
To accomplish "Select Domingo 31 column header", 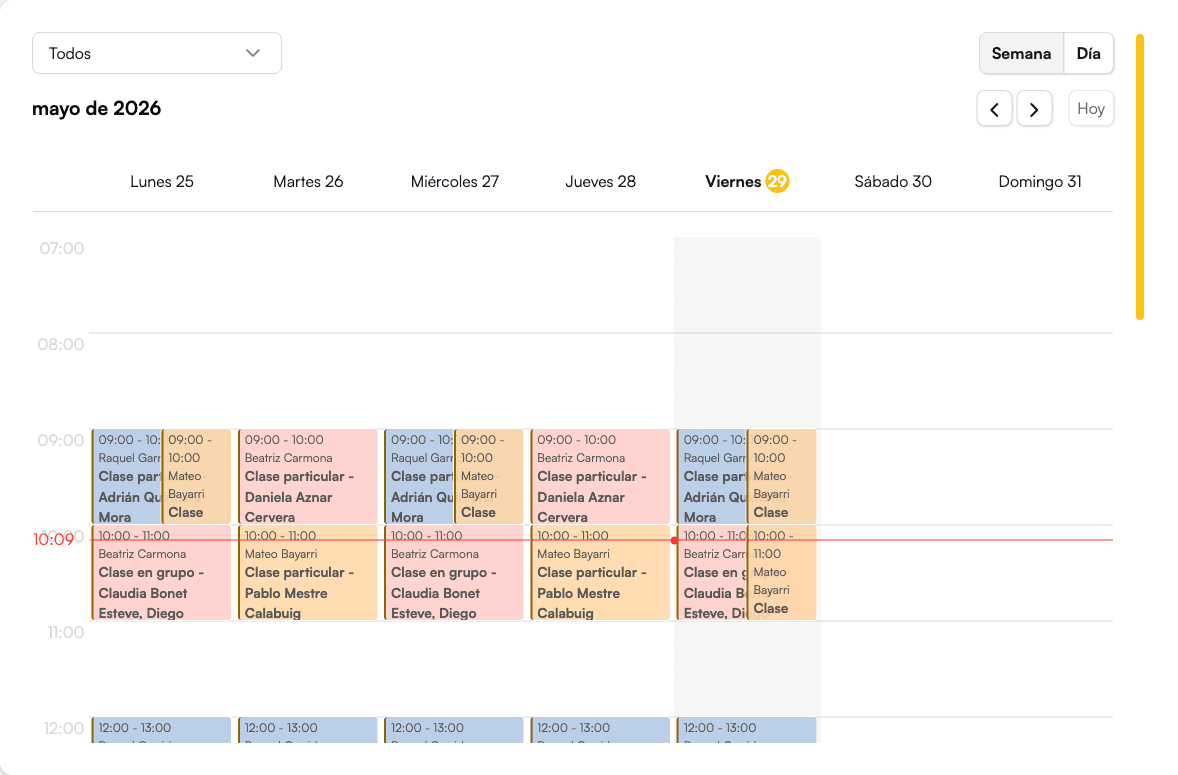I will [1040, 182].
